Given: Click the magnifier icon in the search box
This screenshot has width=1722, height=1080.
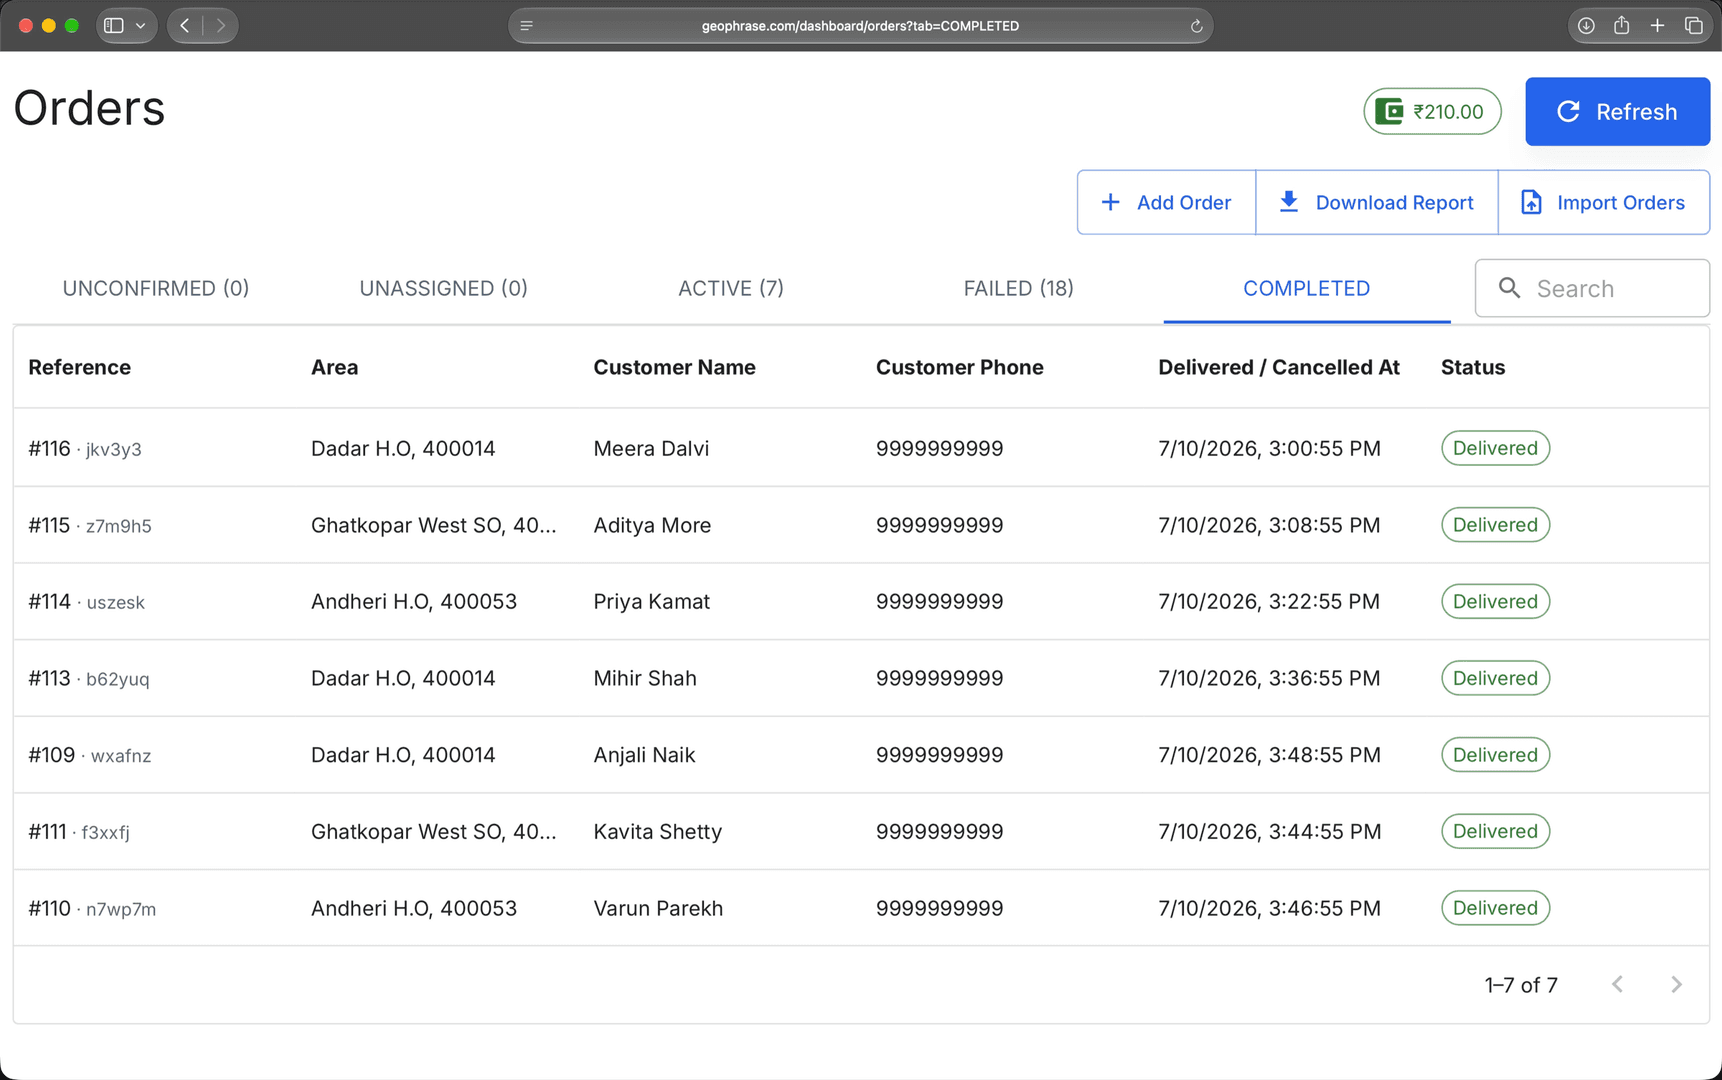Looking at the screenshot, I should coord(1510,288).
